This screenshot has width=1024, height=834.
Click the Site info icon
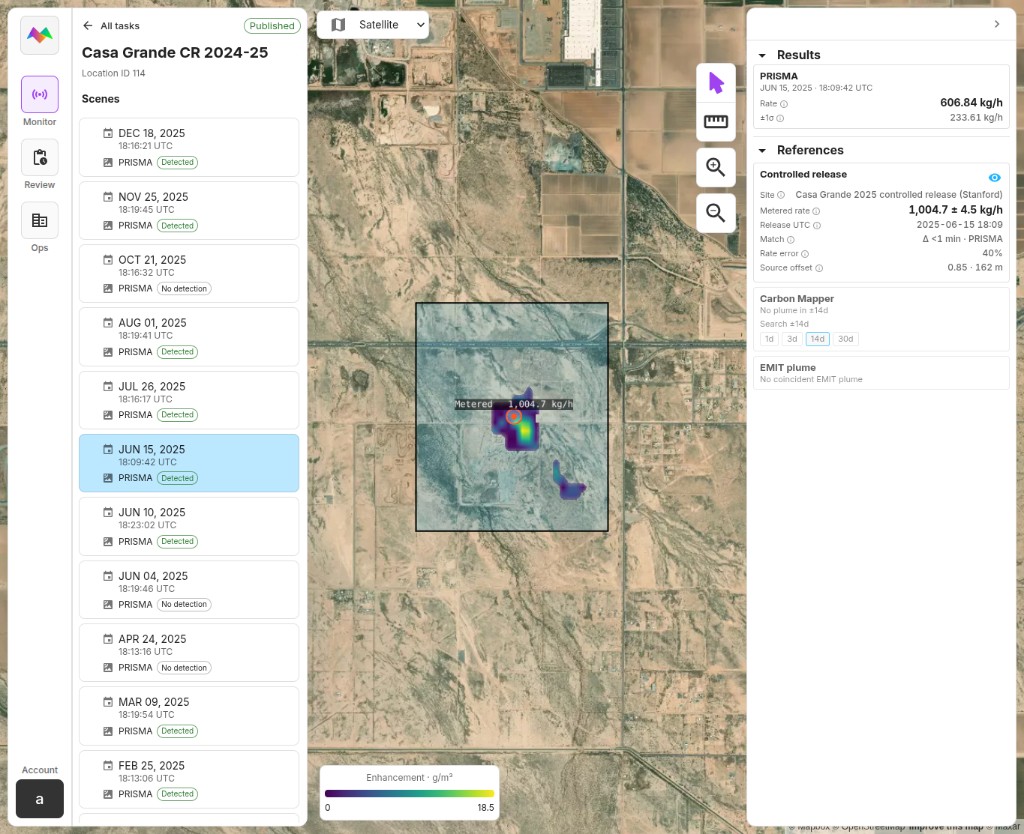780,195
